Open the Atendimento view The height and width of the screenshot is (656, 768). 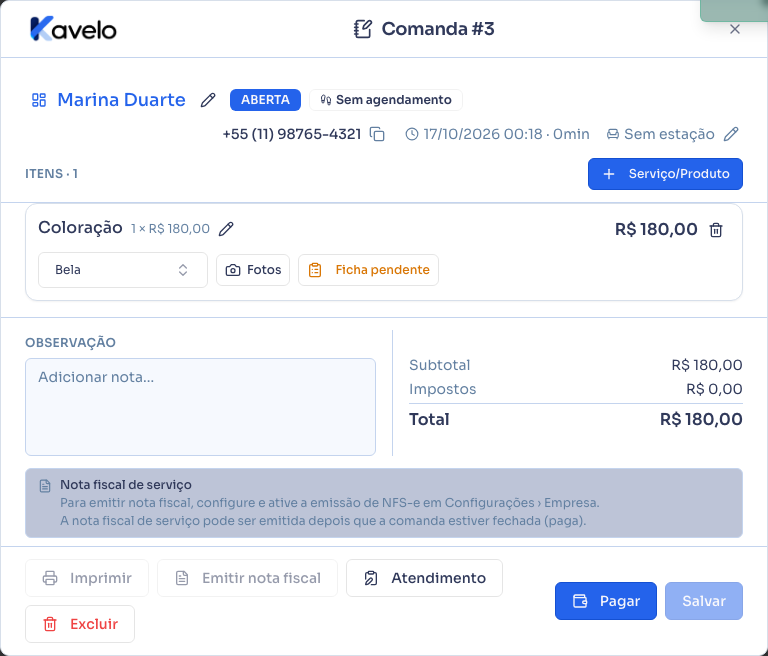coord(424,578)
